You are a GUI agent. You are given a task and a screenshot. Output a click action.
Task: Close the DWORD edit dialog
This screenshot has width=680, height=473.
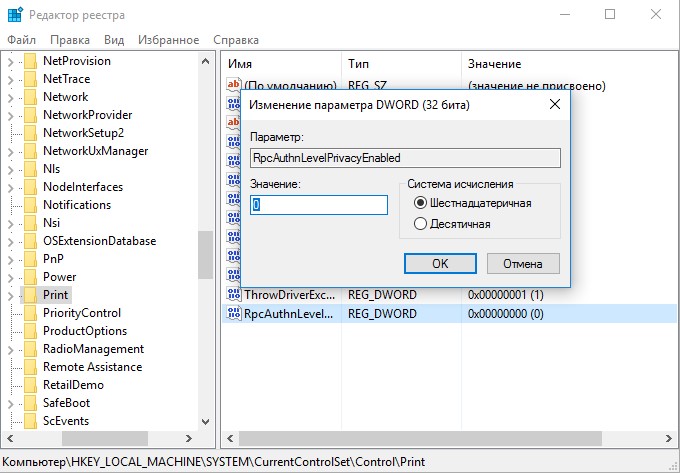[x=555, y=104]
